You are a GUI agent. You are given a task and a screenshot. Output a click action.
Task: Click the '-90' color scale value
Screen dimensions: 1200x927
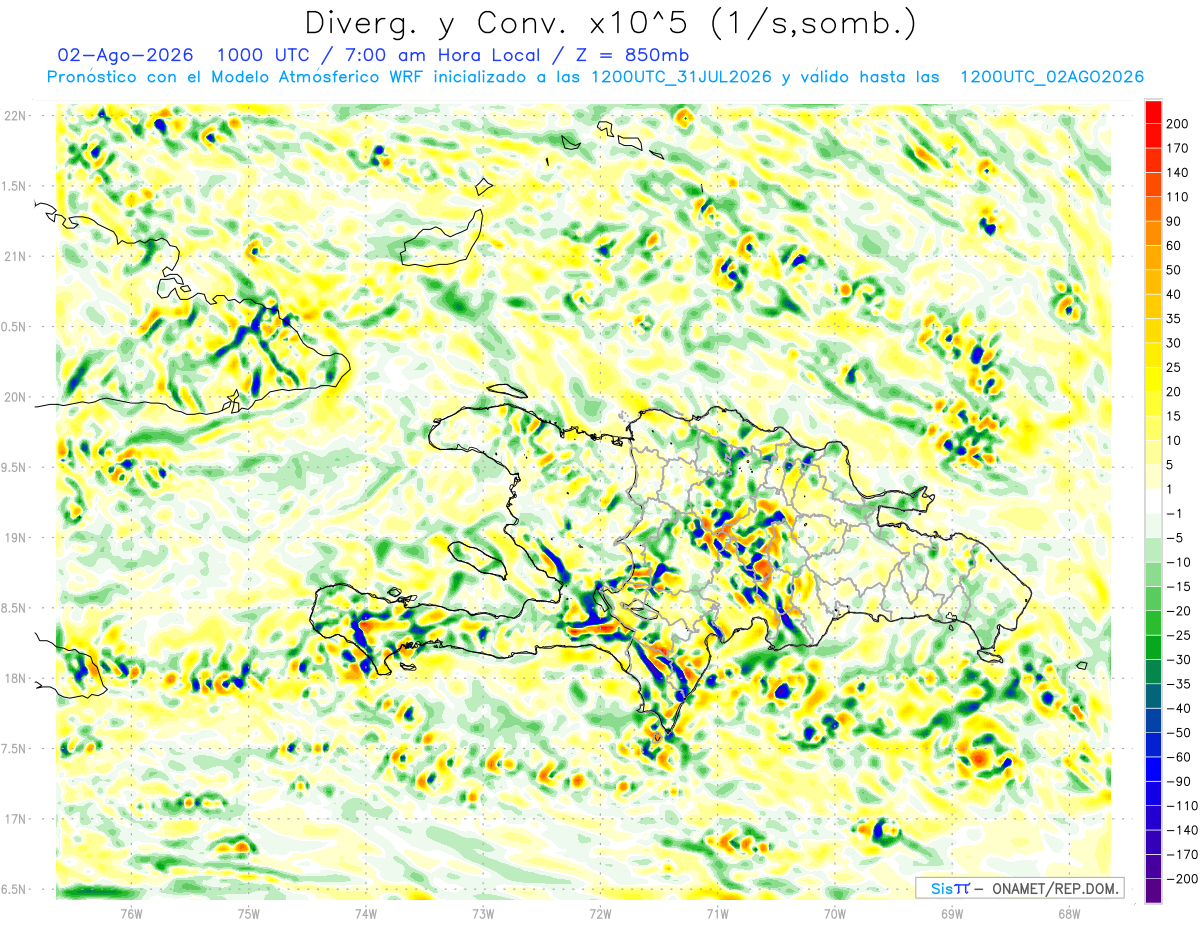[1179, 781]
